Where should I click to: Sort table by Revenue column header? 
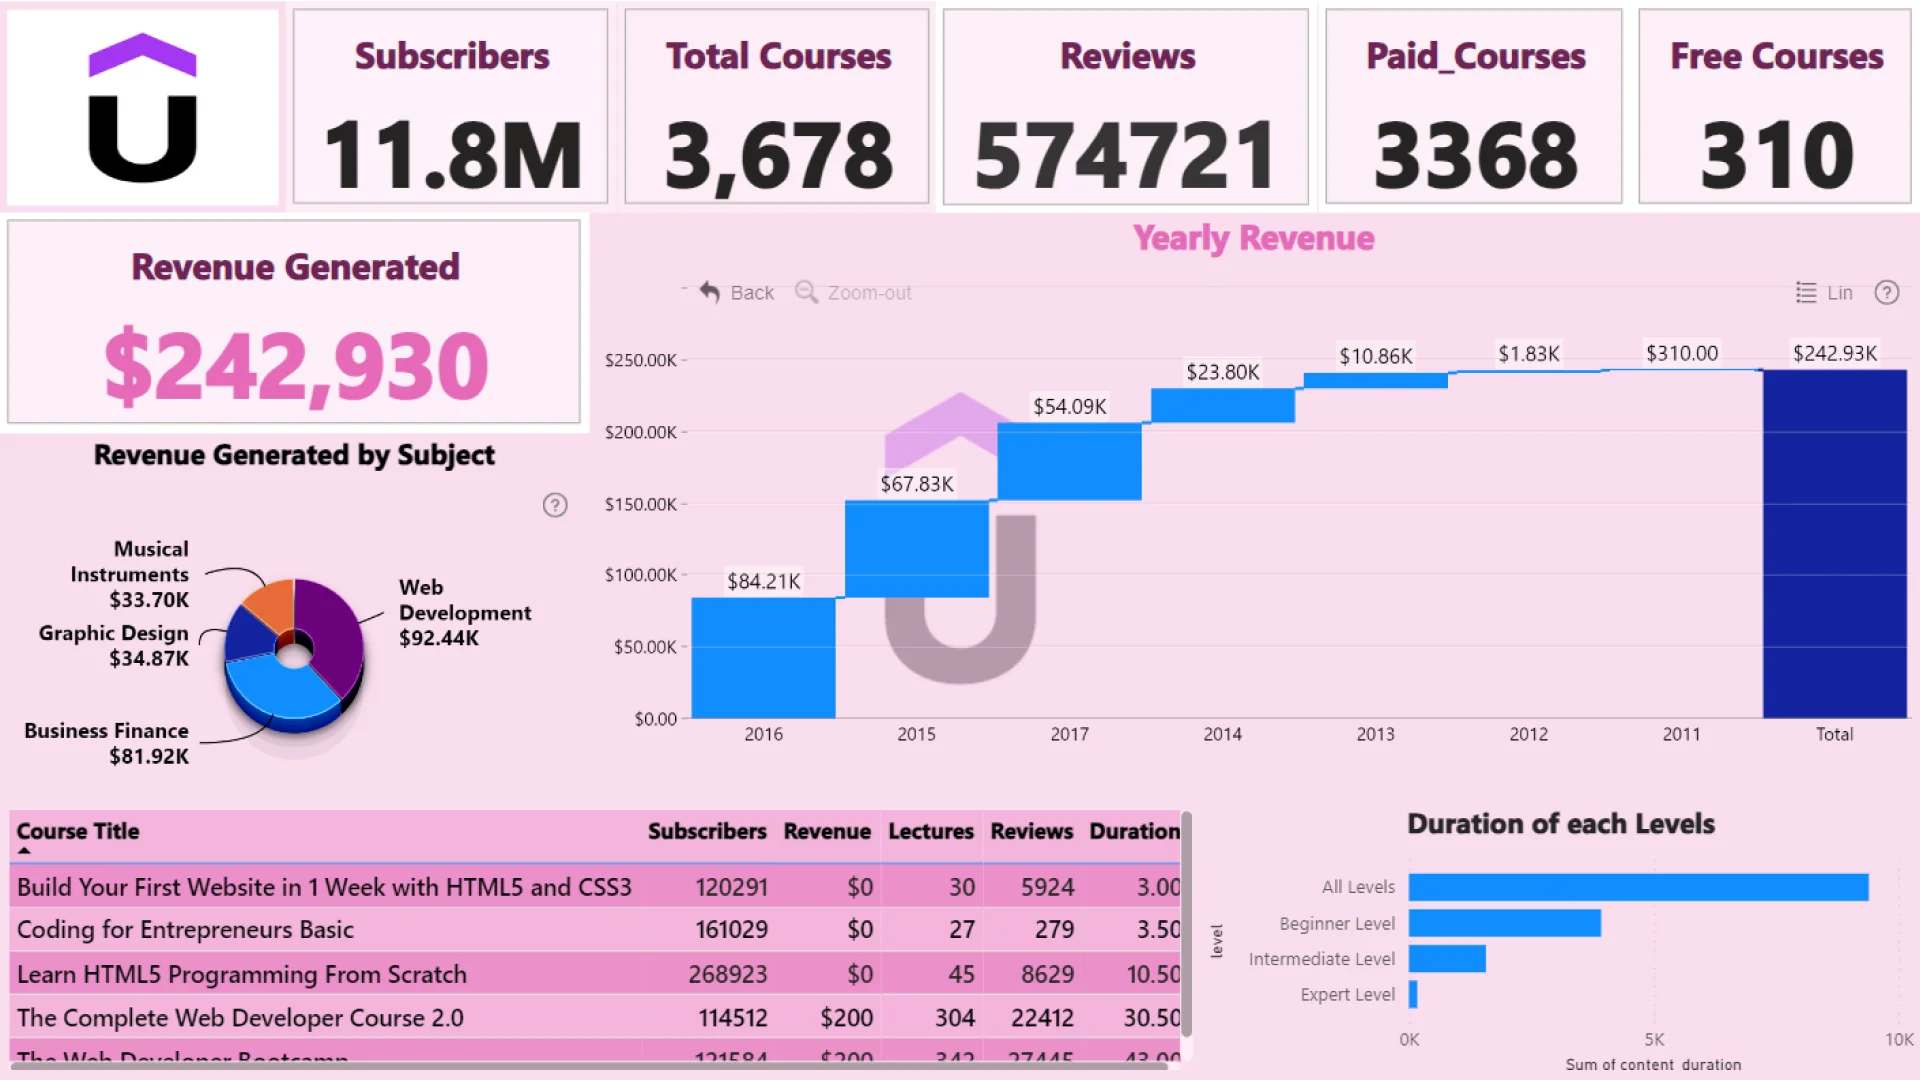coord(826,831)
